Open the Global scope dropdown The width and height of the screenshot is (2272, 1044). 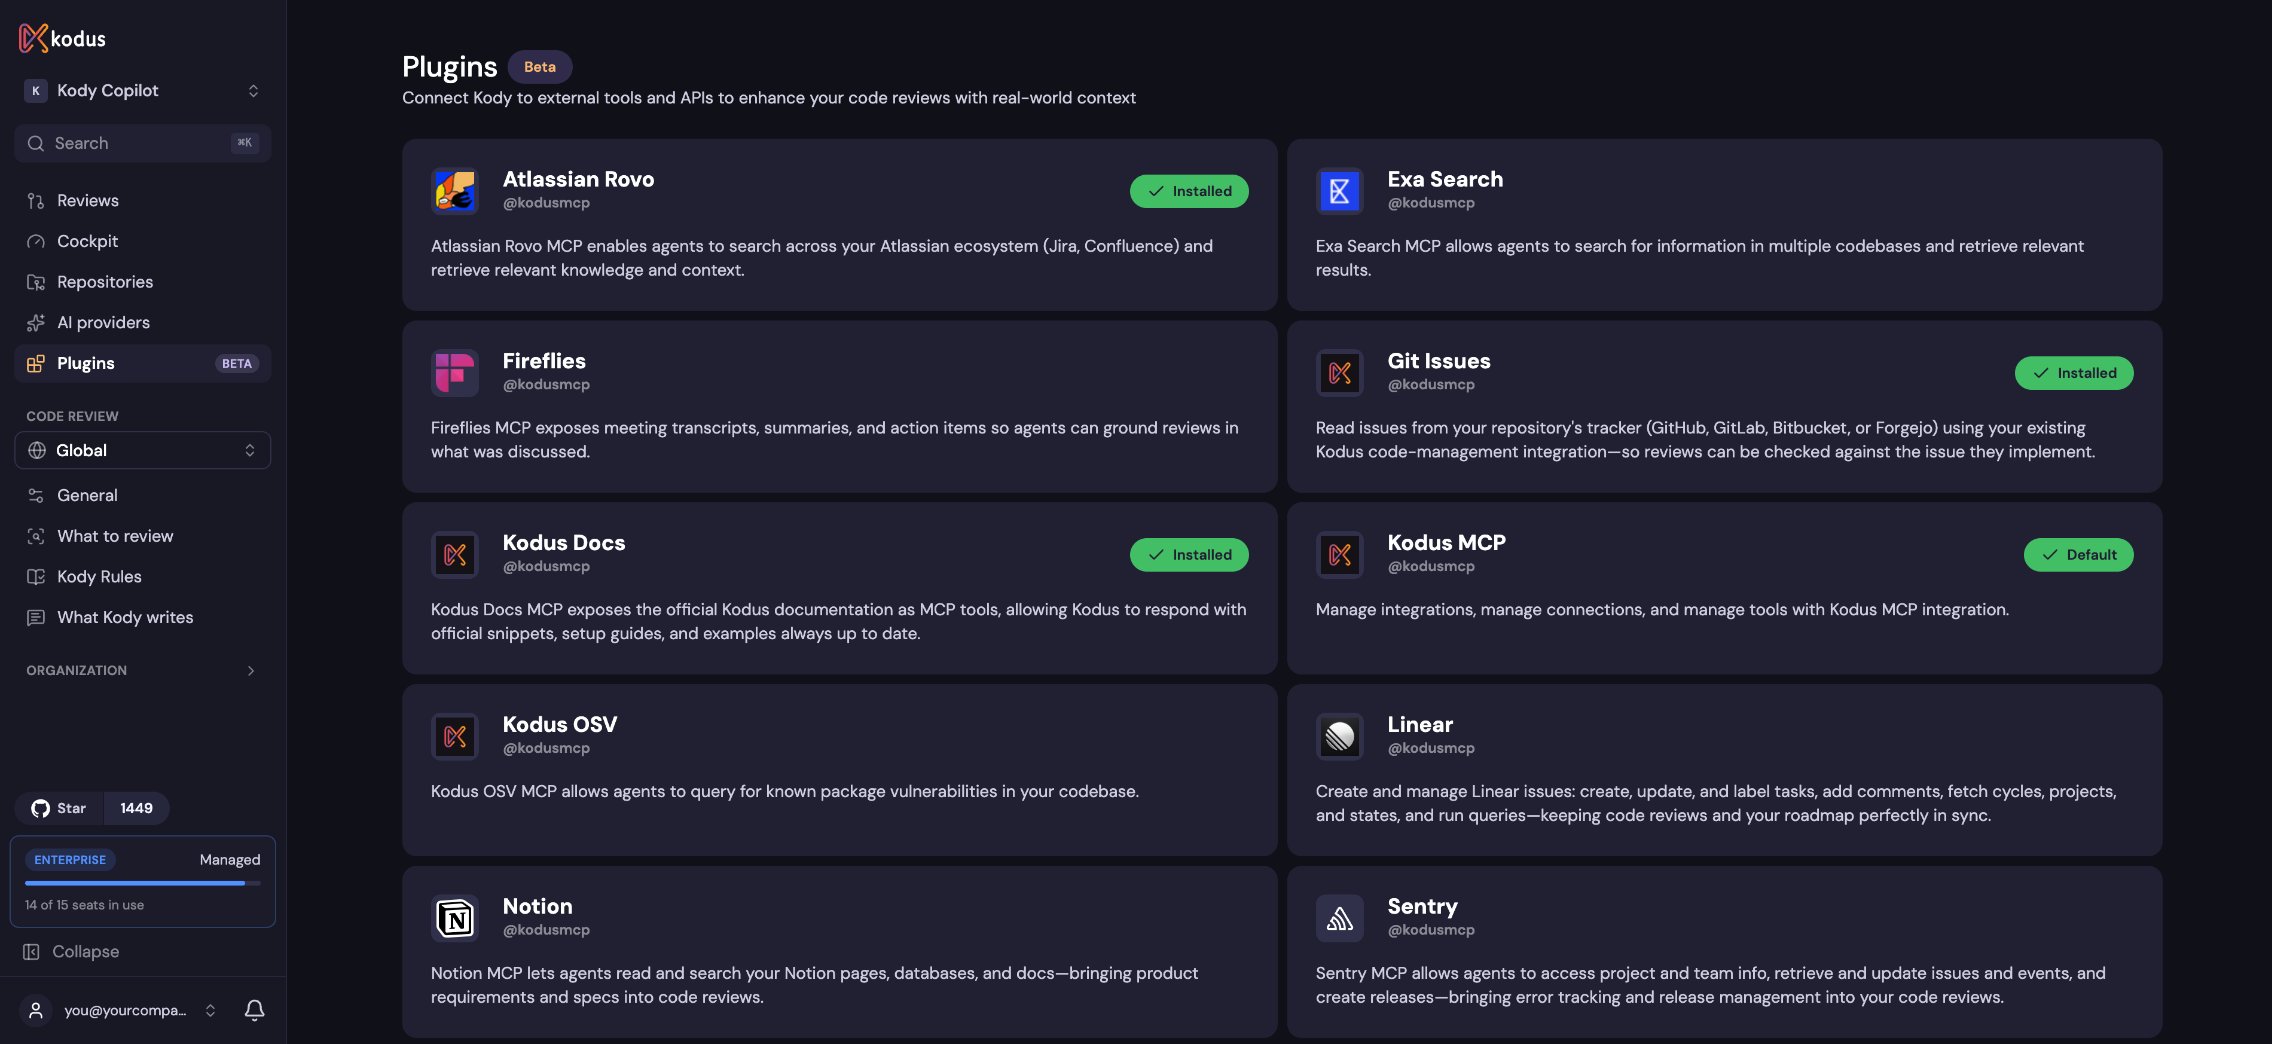[143, 450]
